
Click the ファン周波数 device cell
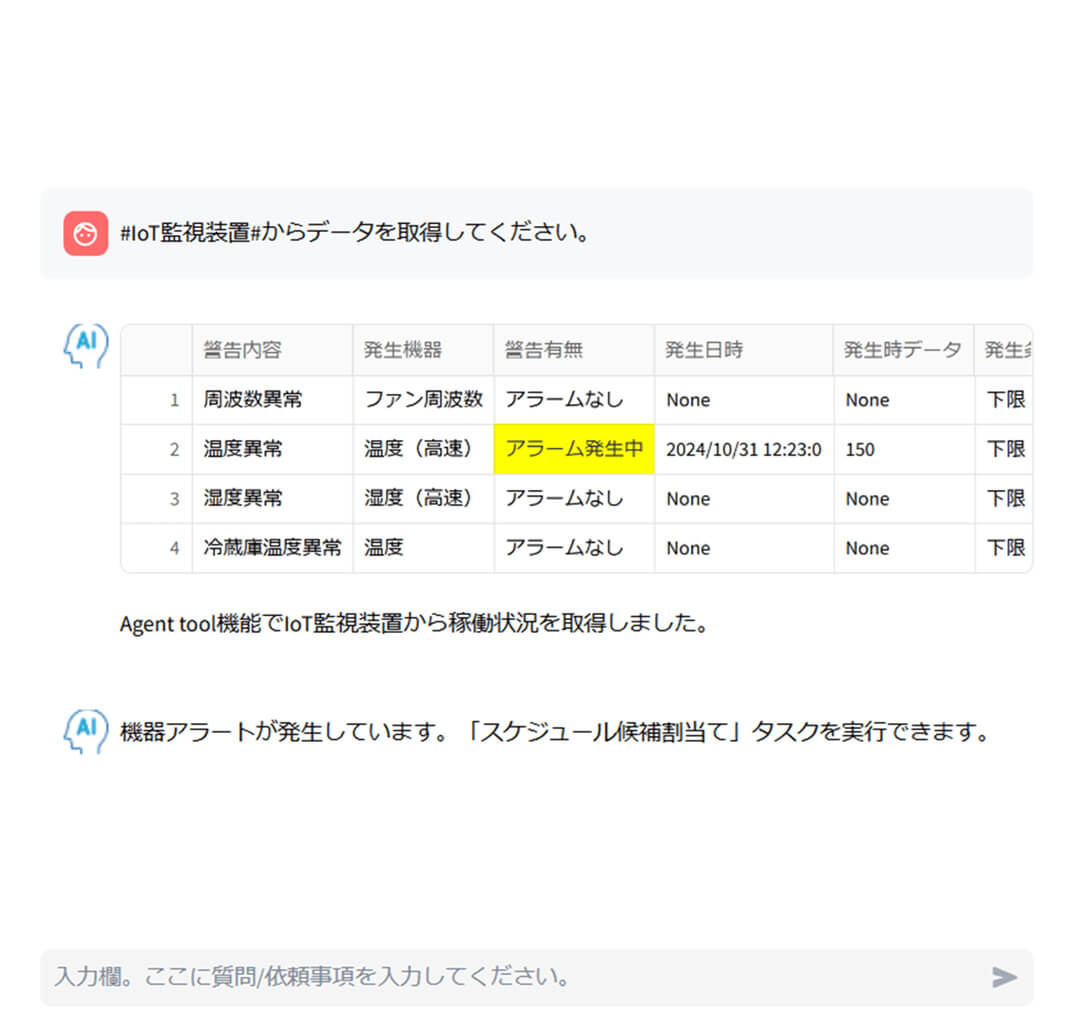[x=423, y=400]
